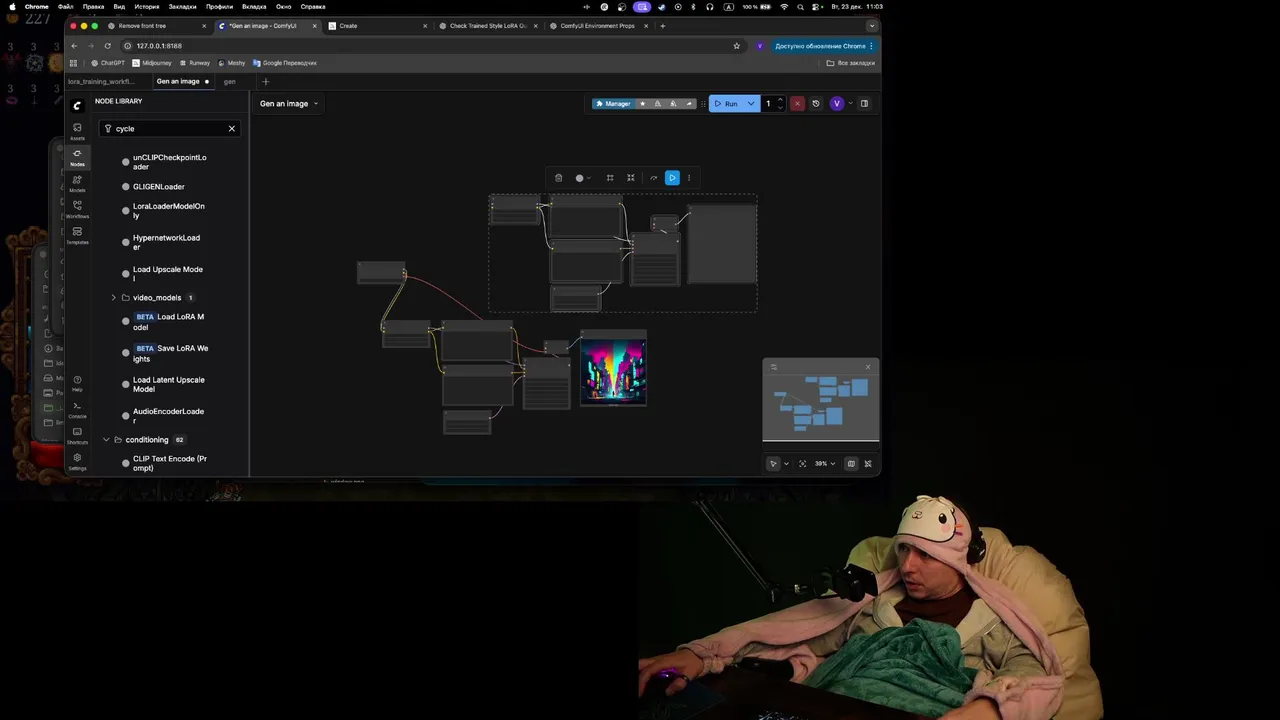Switch to the gen workflow tab
1280x720 pixels.
click(230, 82)
